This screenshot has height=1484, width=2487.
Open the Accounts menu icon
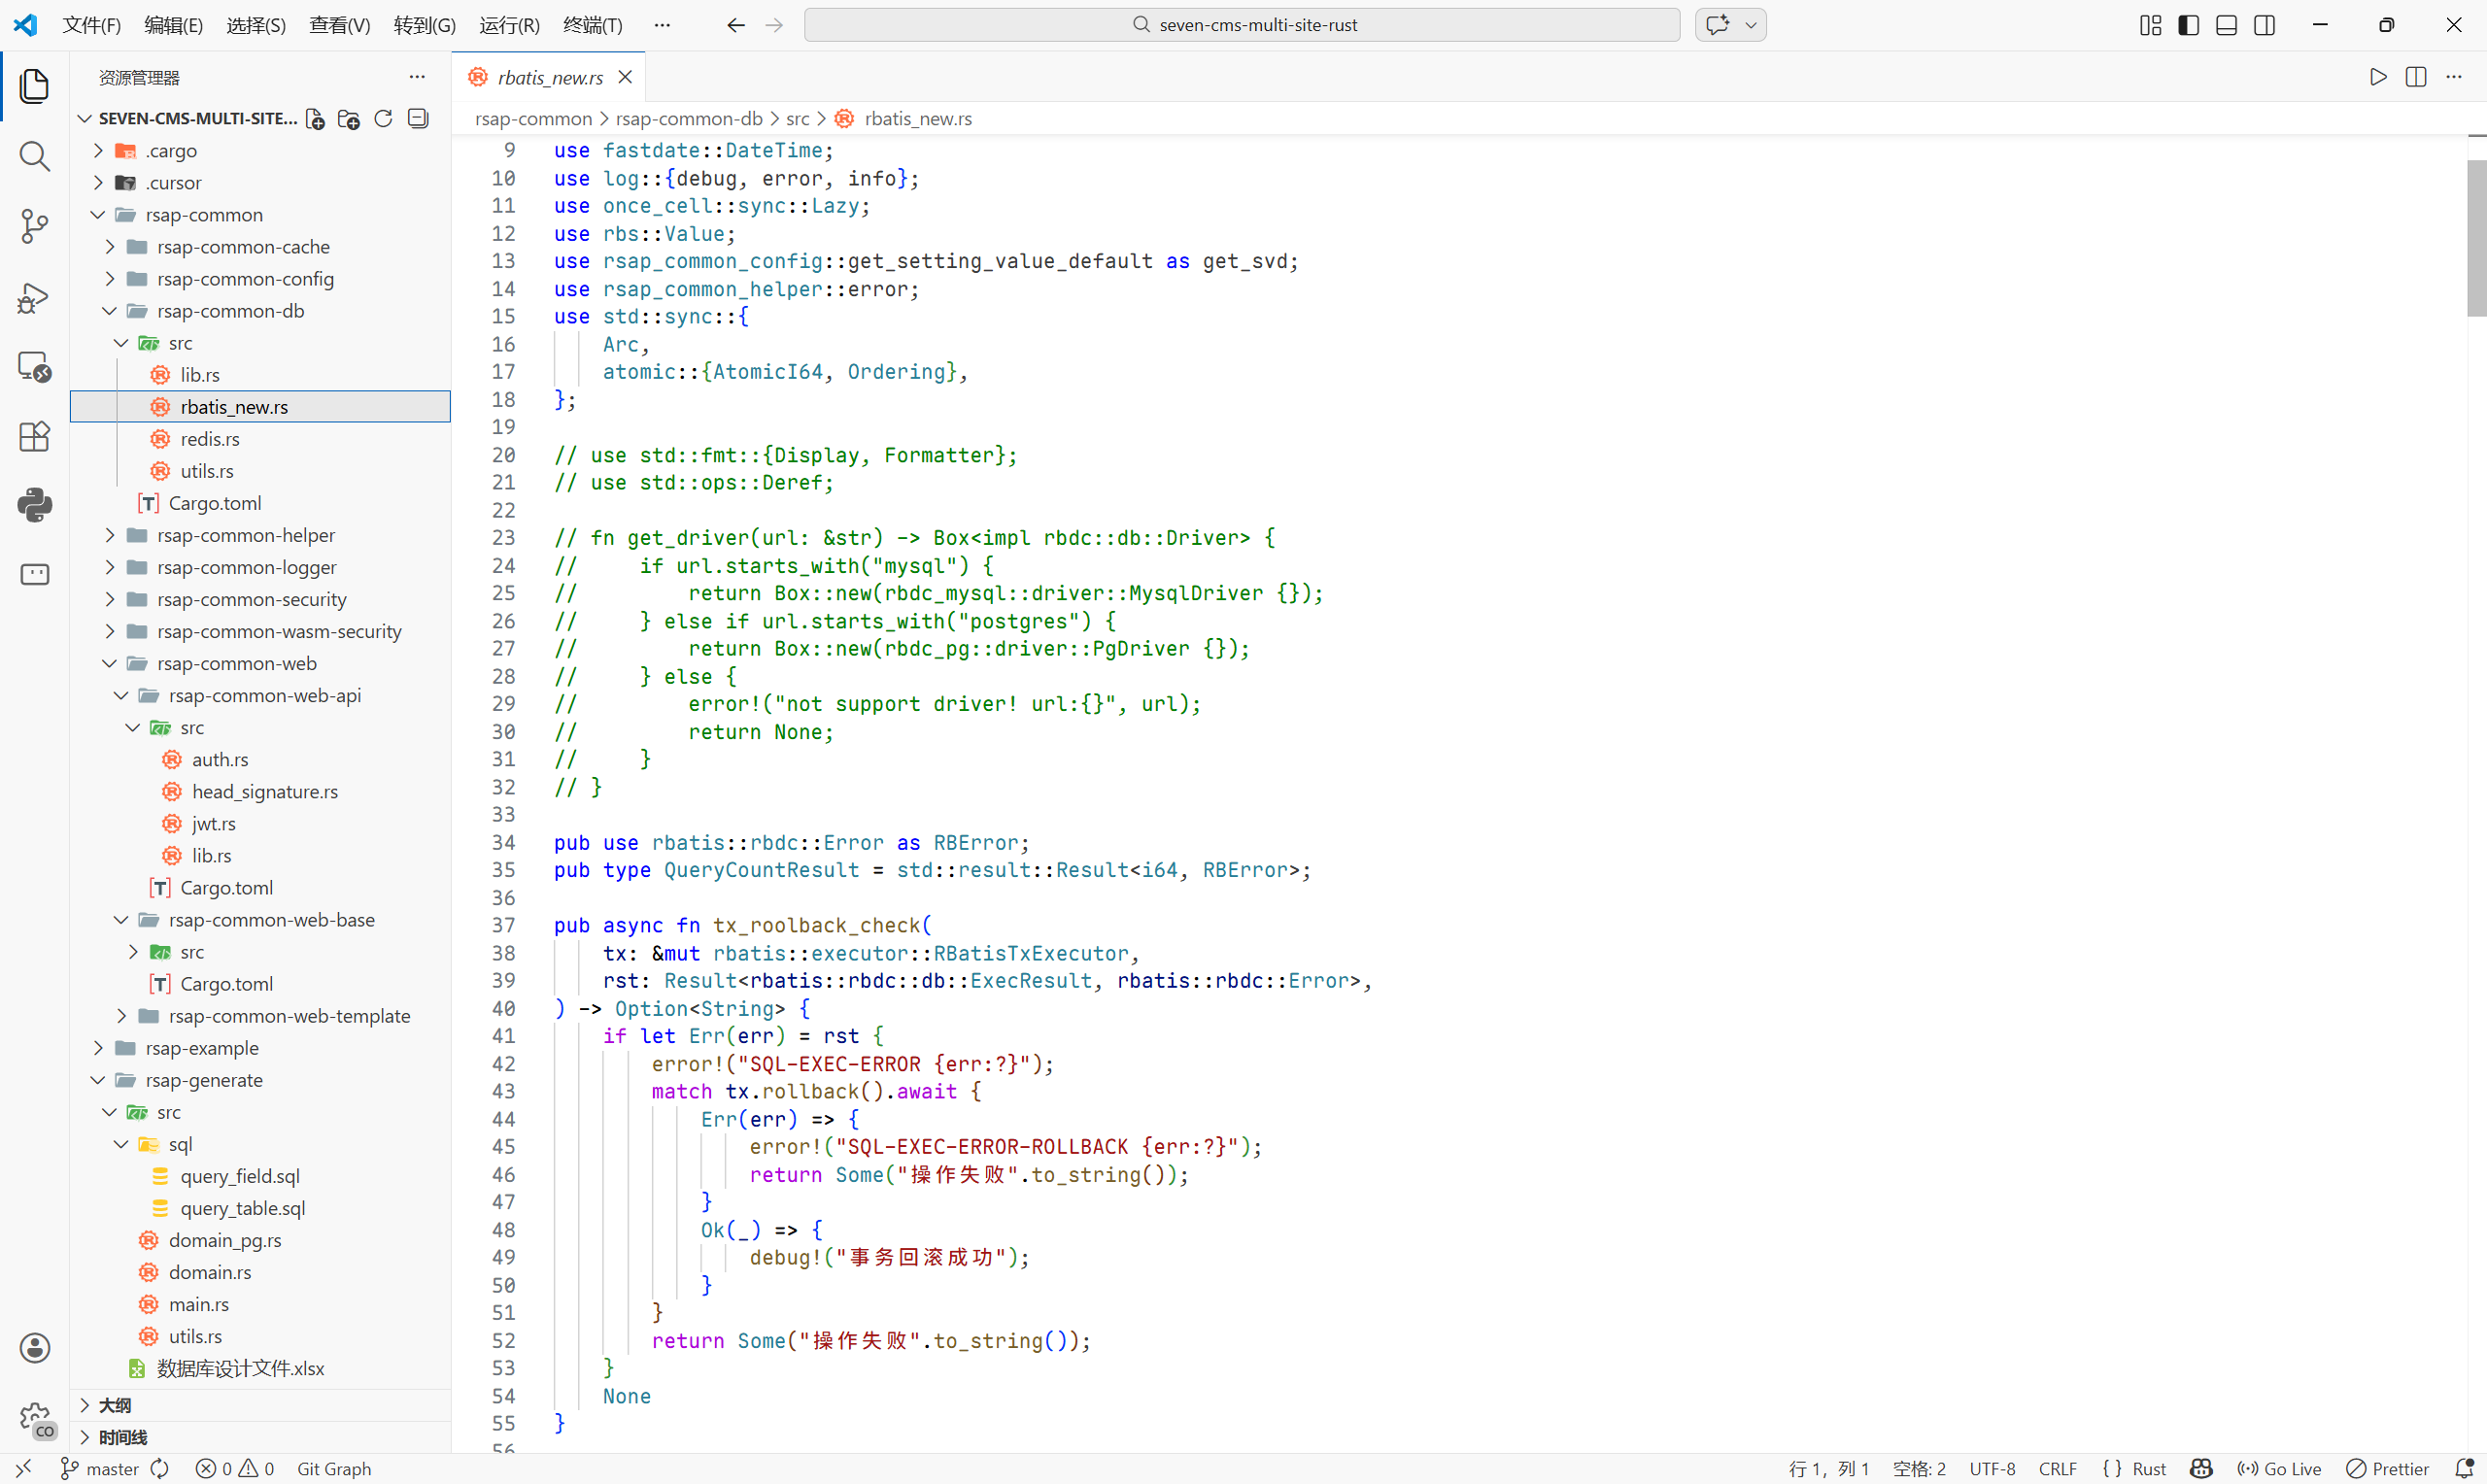(x=34, y=1348)
